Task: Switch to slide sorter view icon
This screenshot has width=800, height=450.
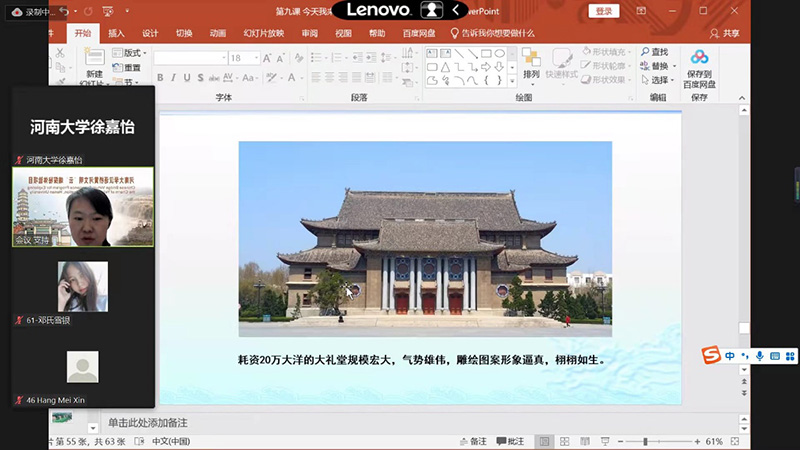Action: (563, 441)
